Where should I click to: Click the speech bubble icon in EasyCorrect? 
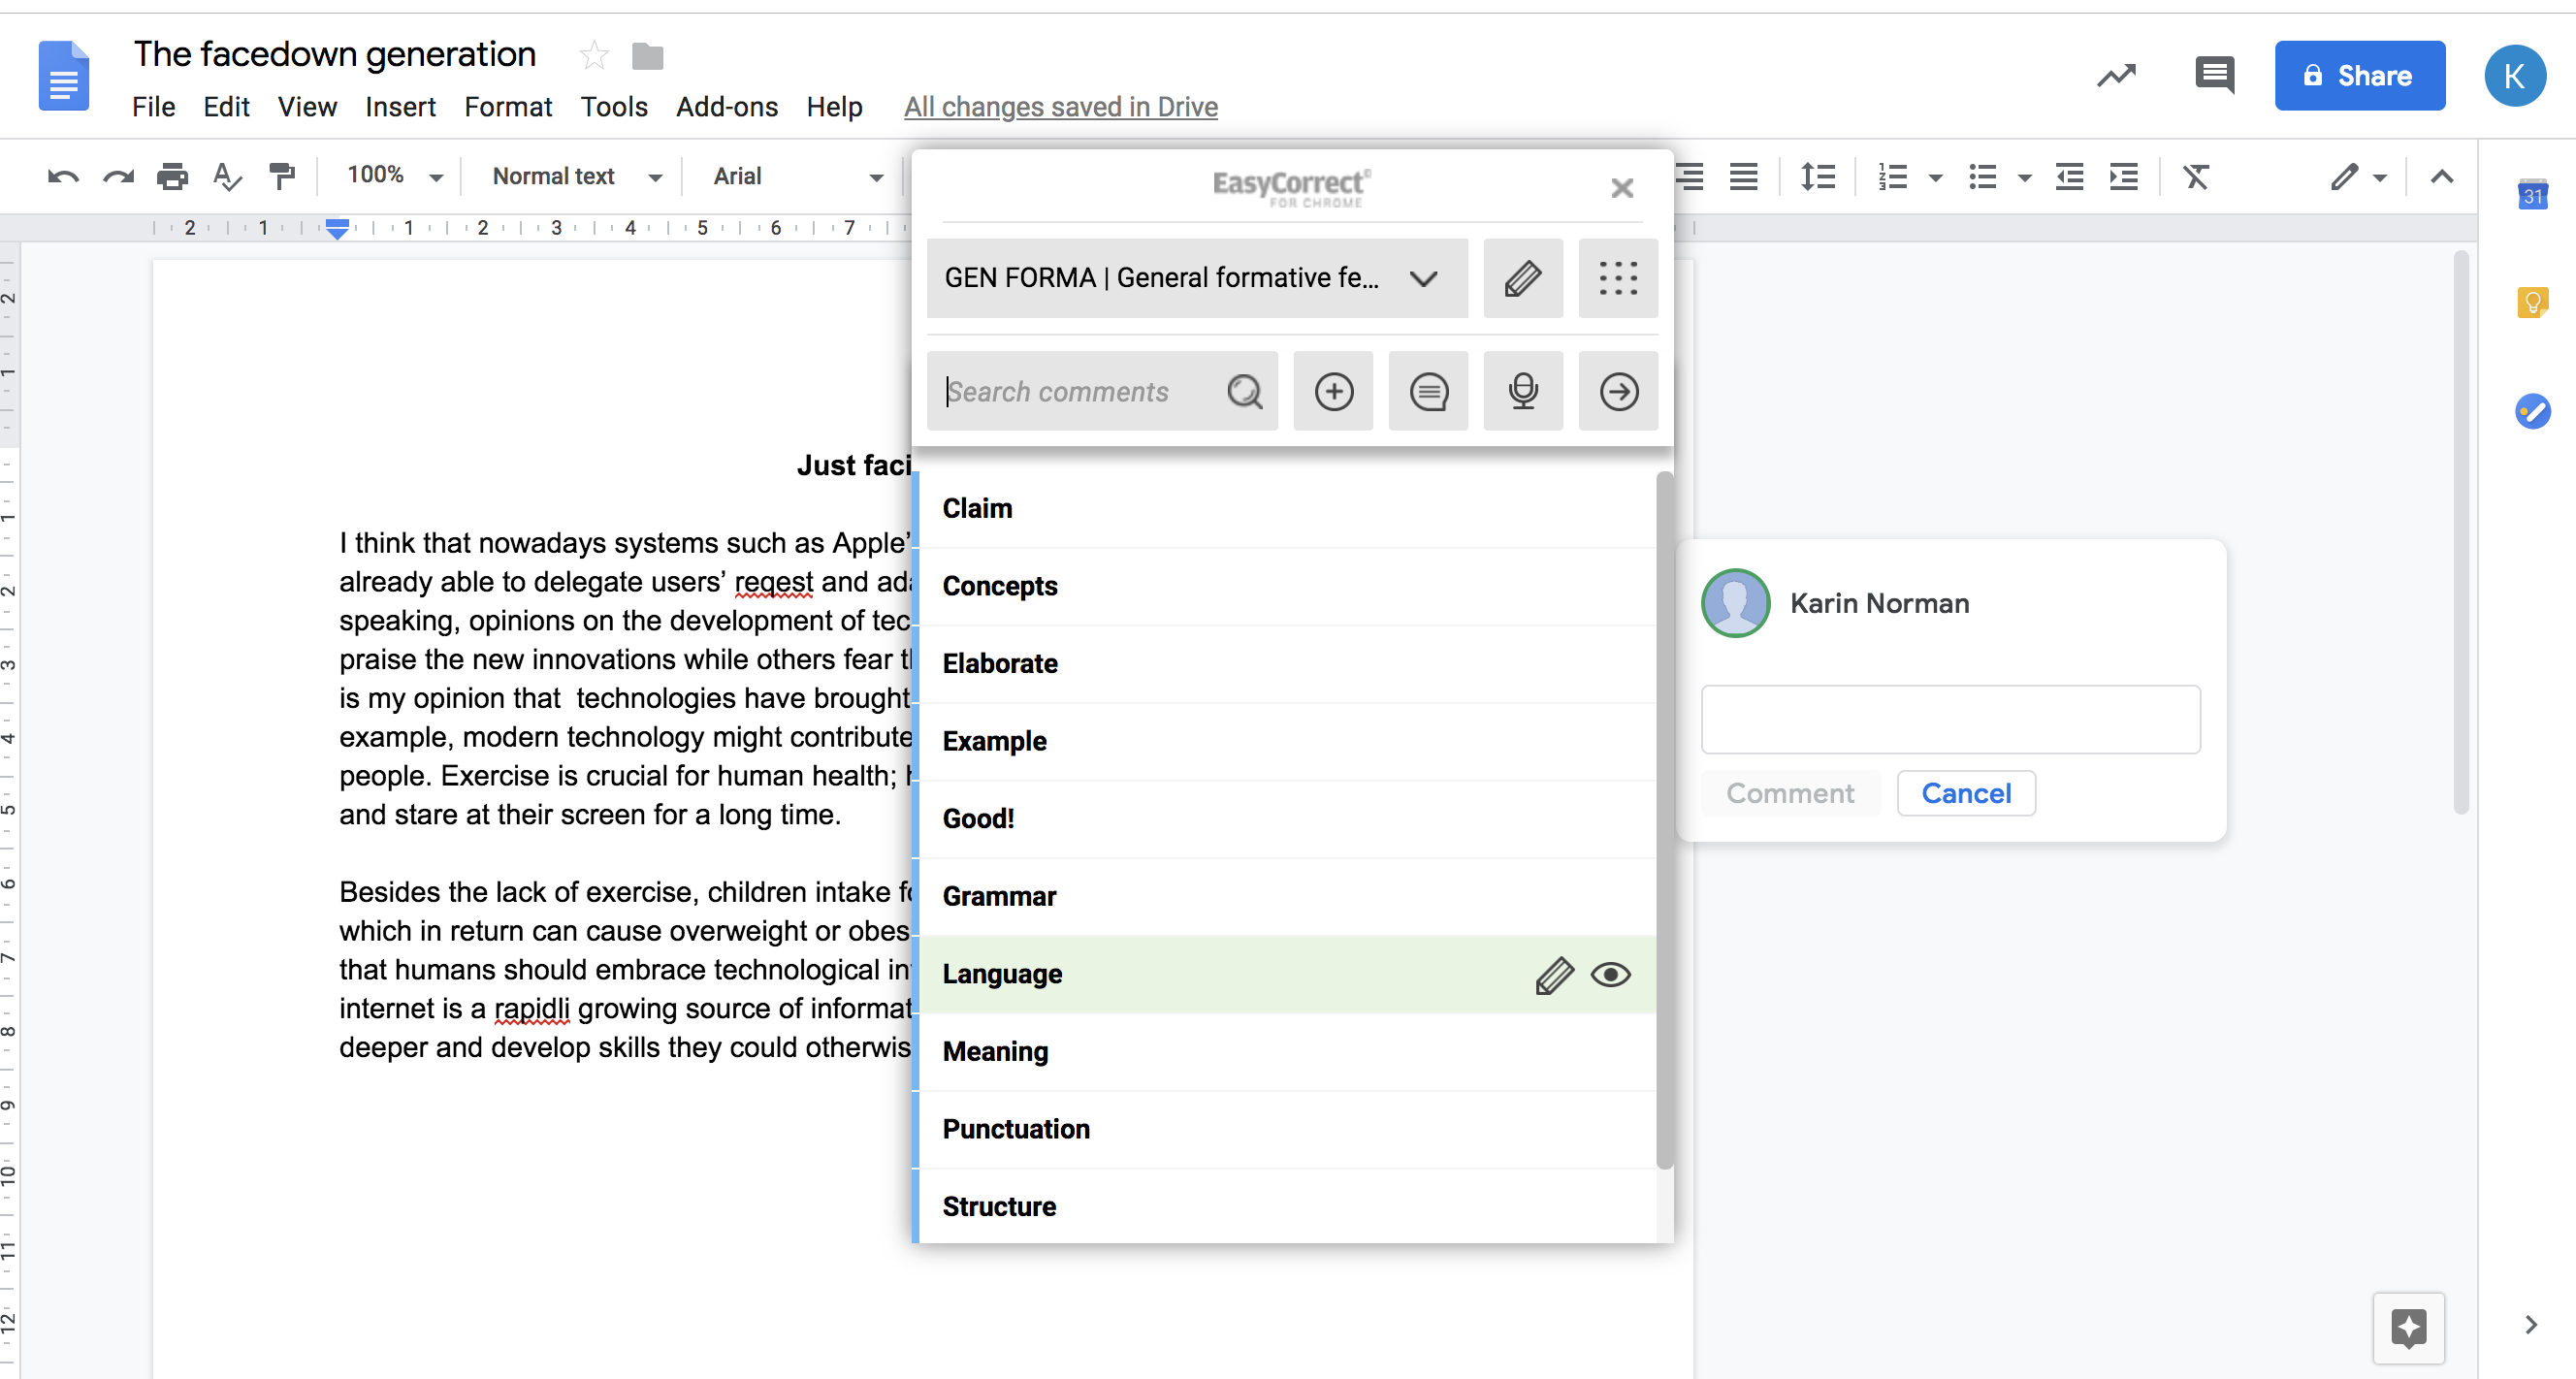[1427, 391]
